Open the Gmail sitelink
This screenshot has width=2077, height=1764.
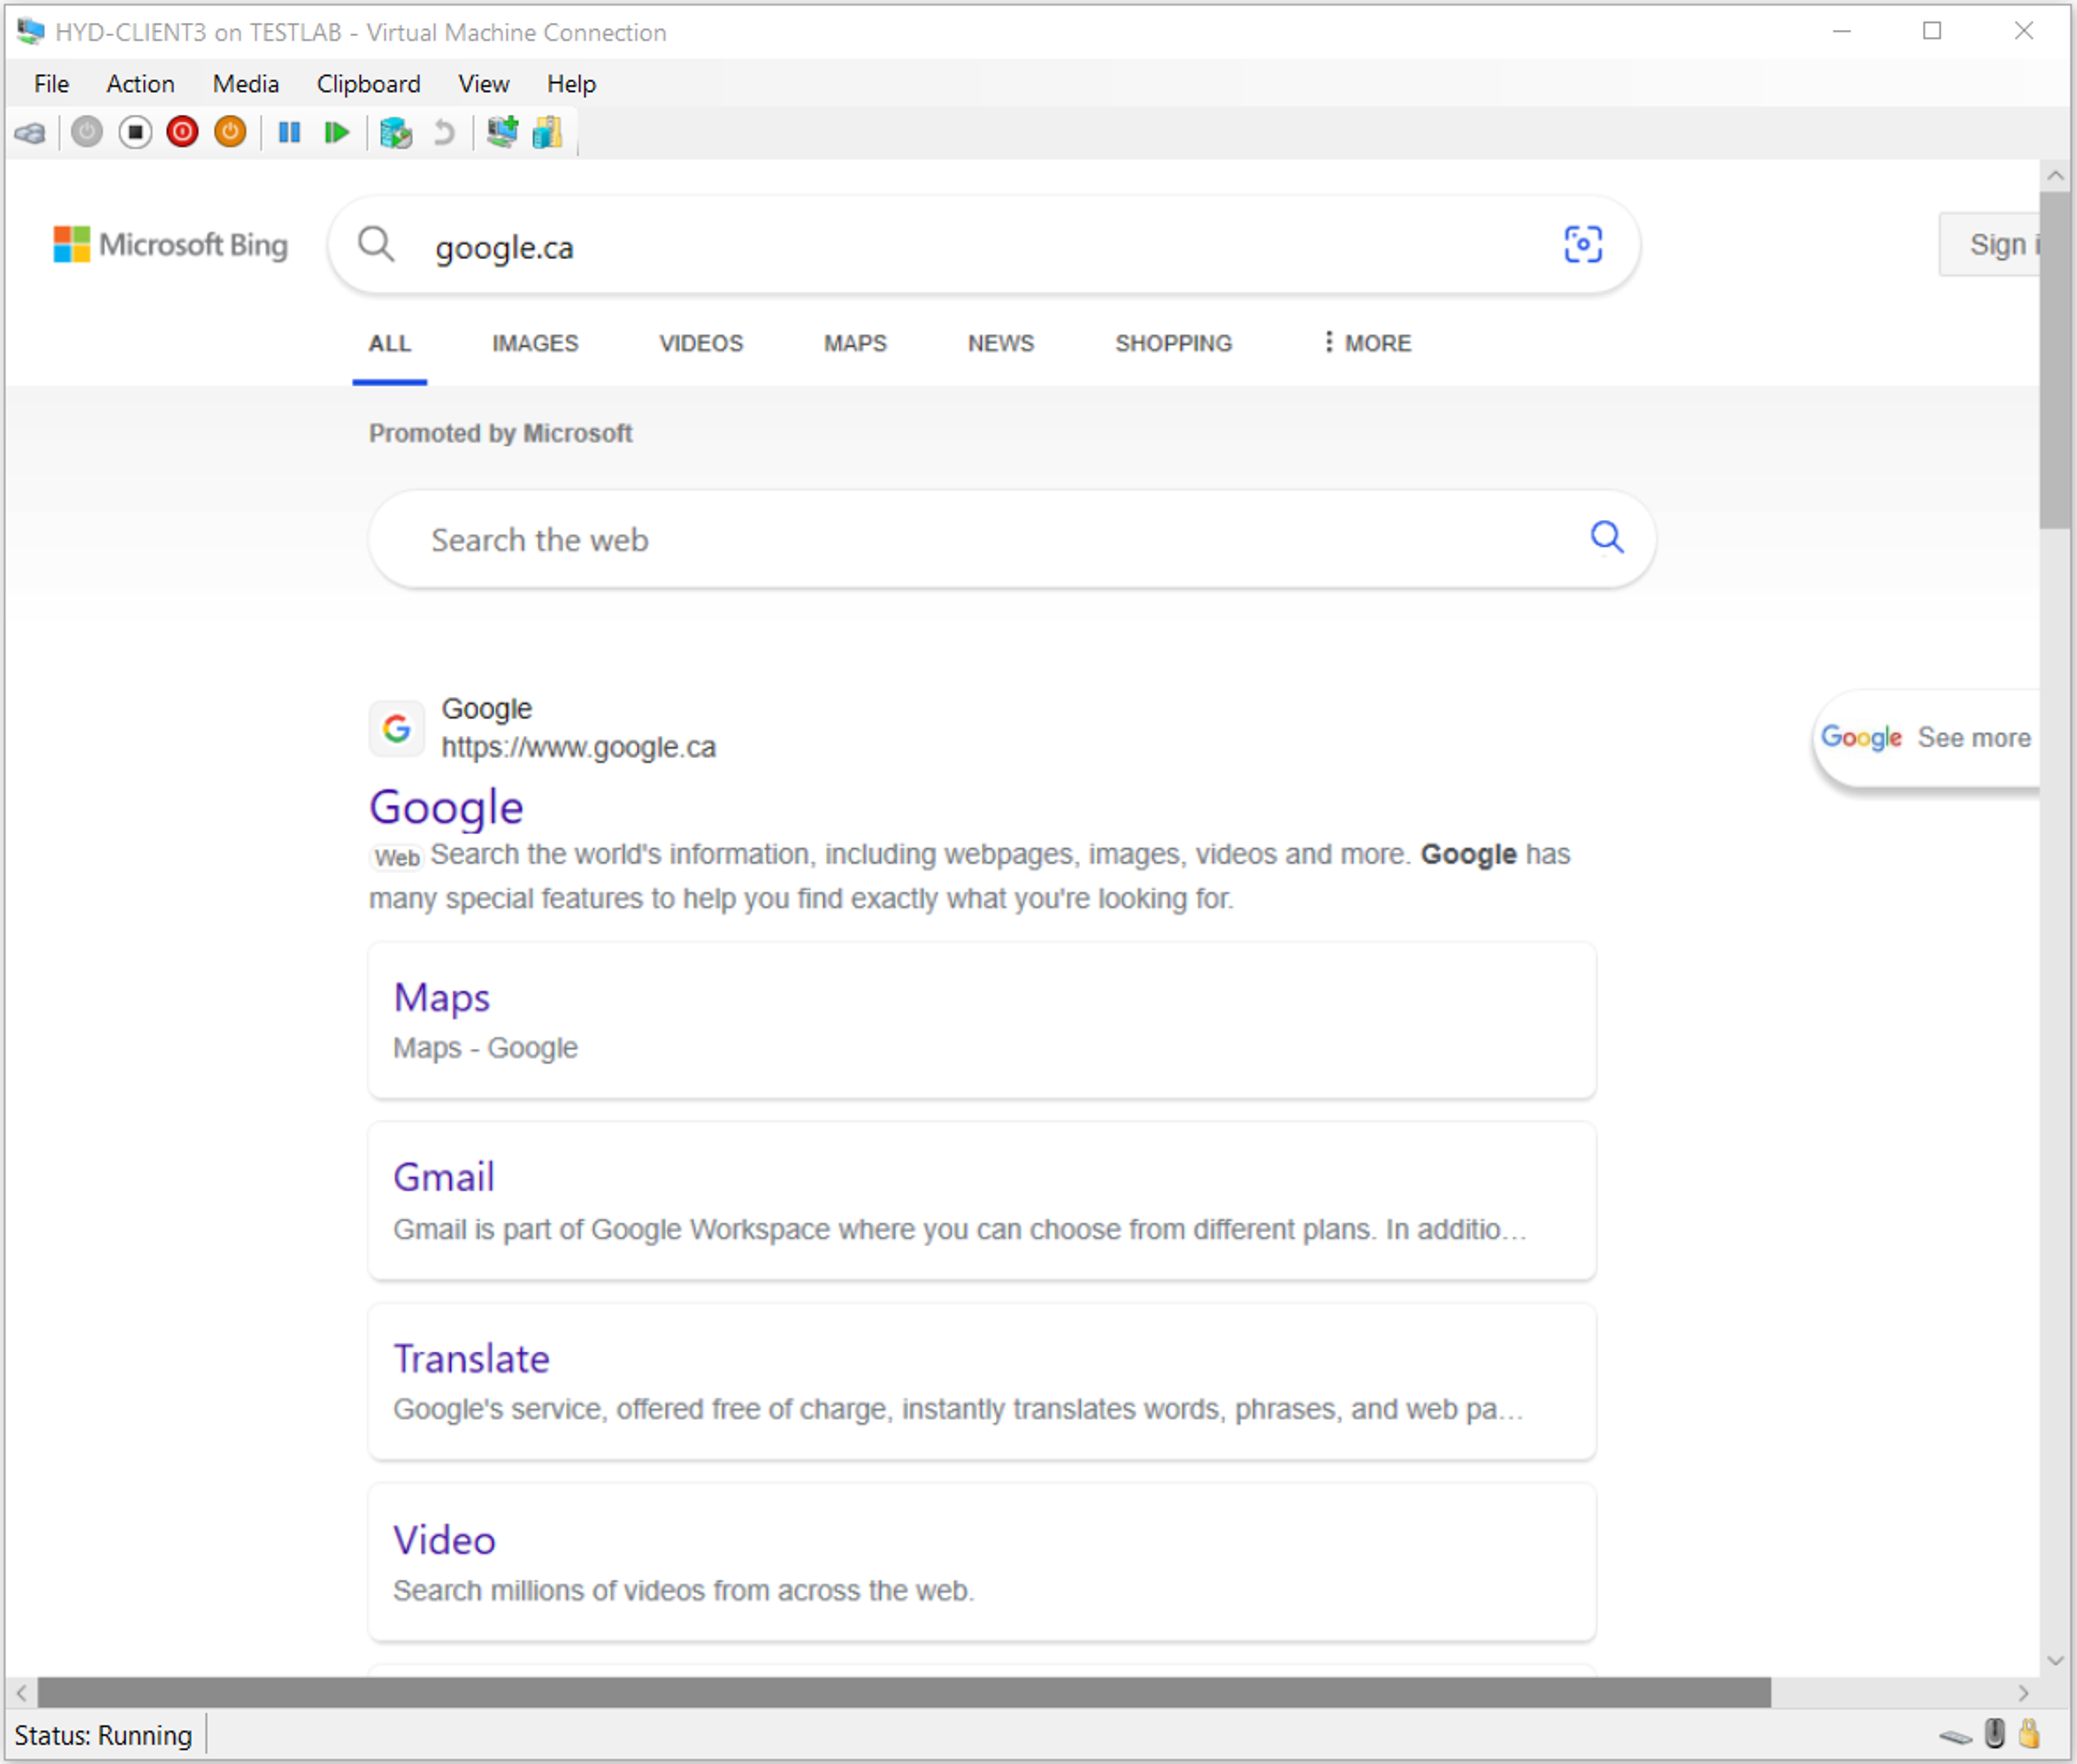pos(444,1177)
